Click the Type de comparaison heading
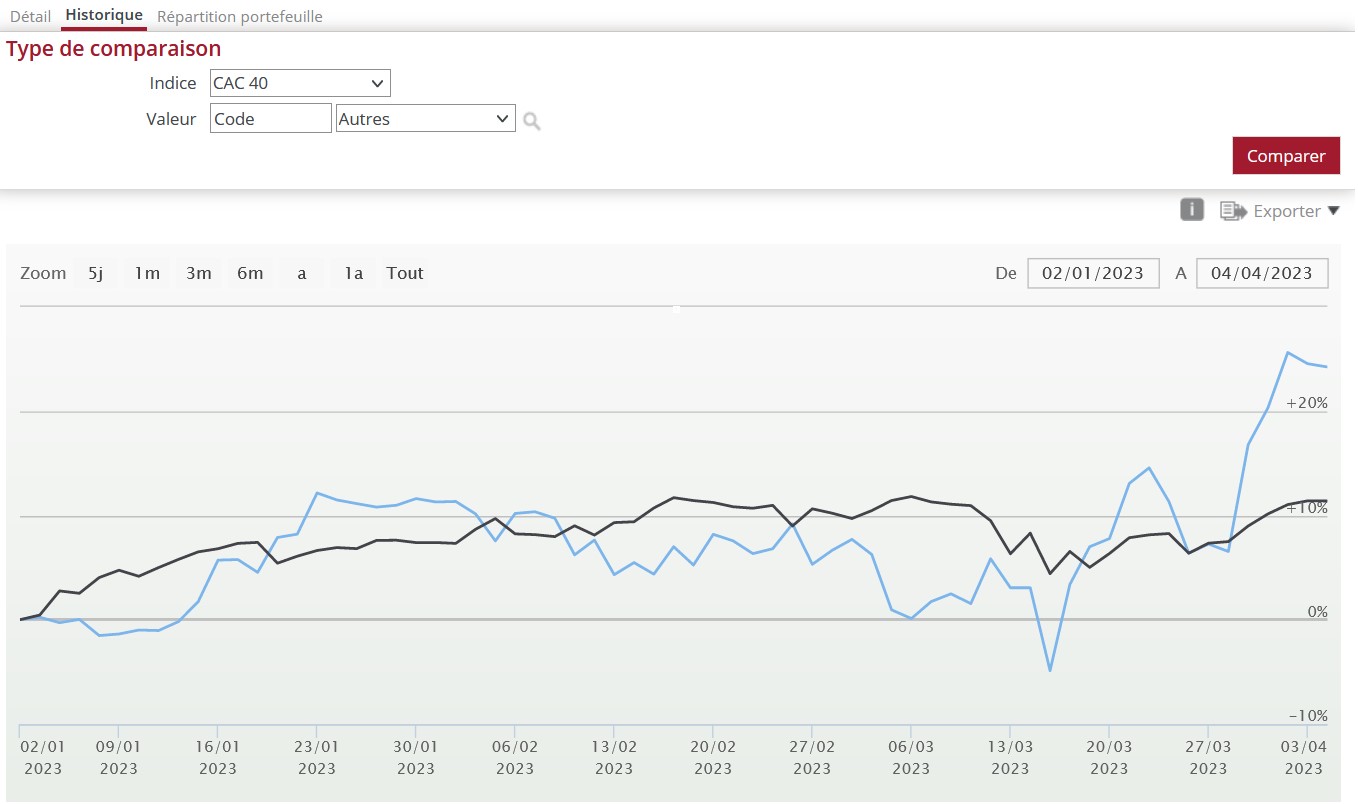The width and height of the screenshot is (1358, 804). pyautogui.click(x=114, y=49)
